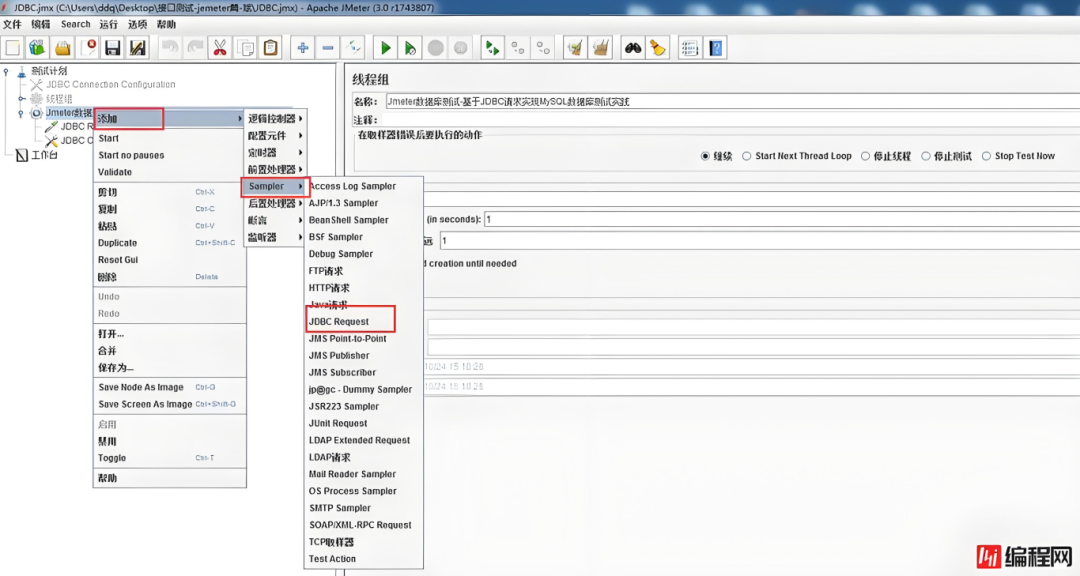1080x576 pixels.
Task: Click the greyed Stop toolbar icon
Action: click(435, 48)
